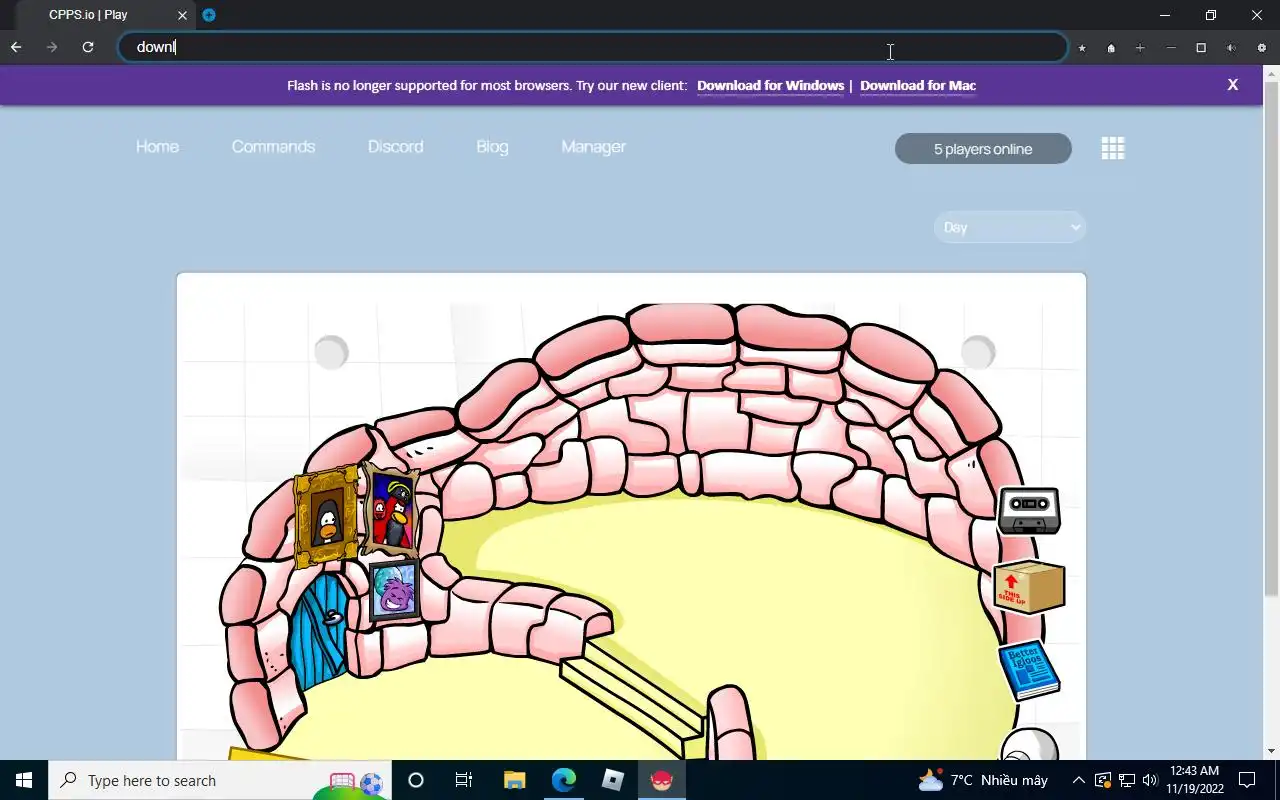Zoom out with the minus icon in toolbar
The width and height of the screenshot is (1280, 800).
click(x=1171, y=48)
